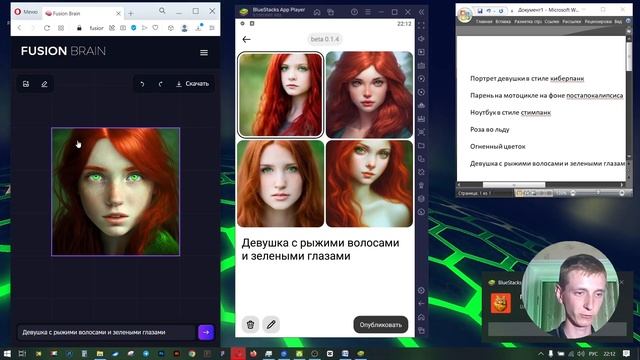Click the line 'Портрет девушки в стиле киберпанк'

(527, 78)
